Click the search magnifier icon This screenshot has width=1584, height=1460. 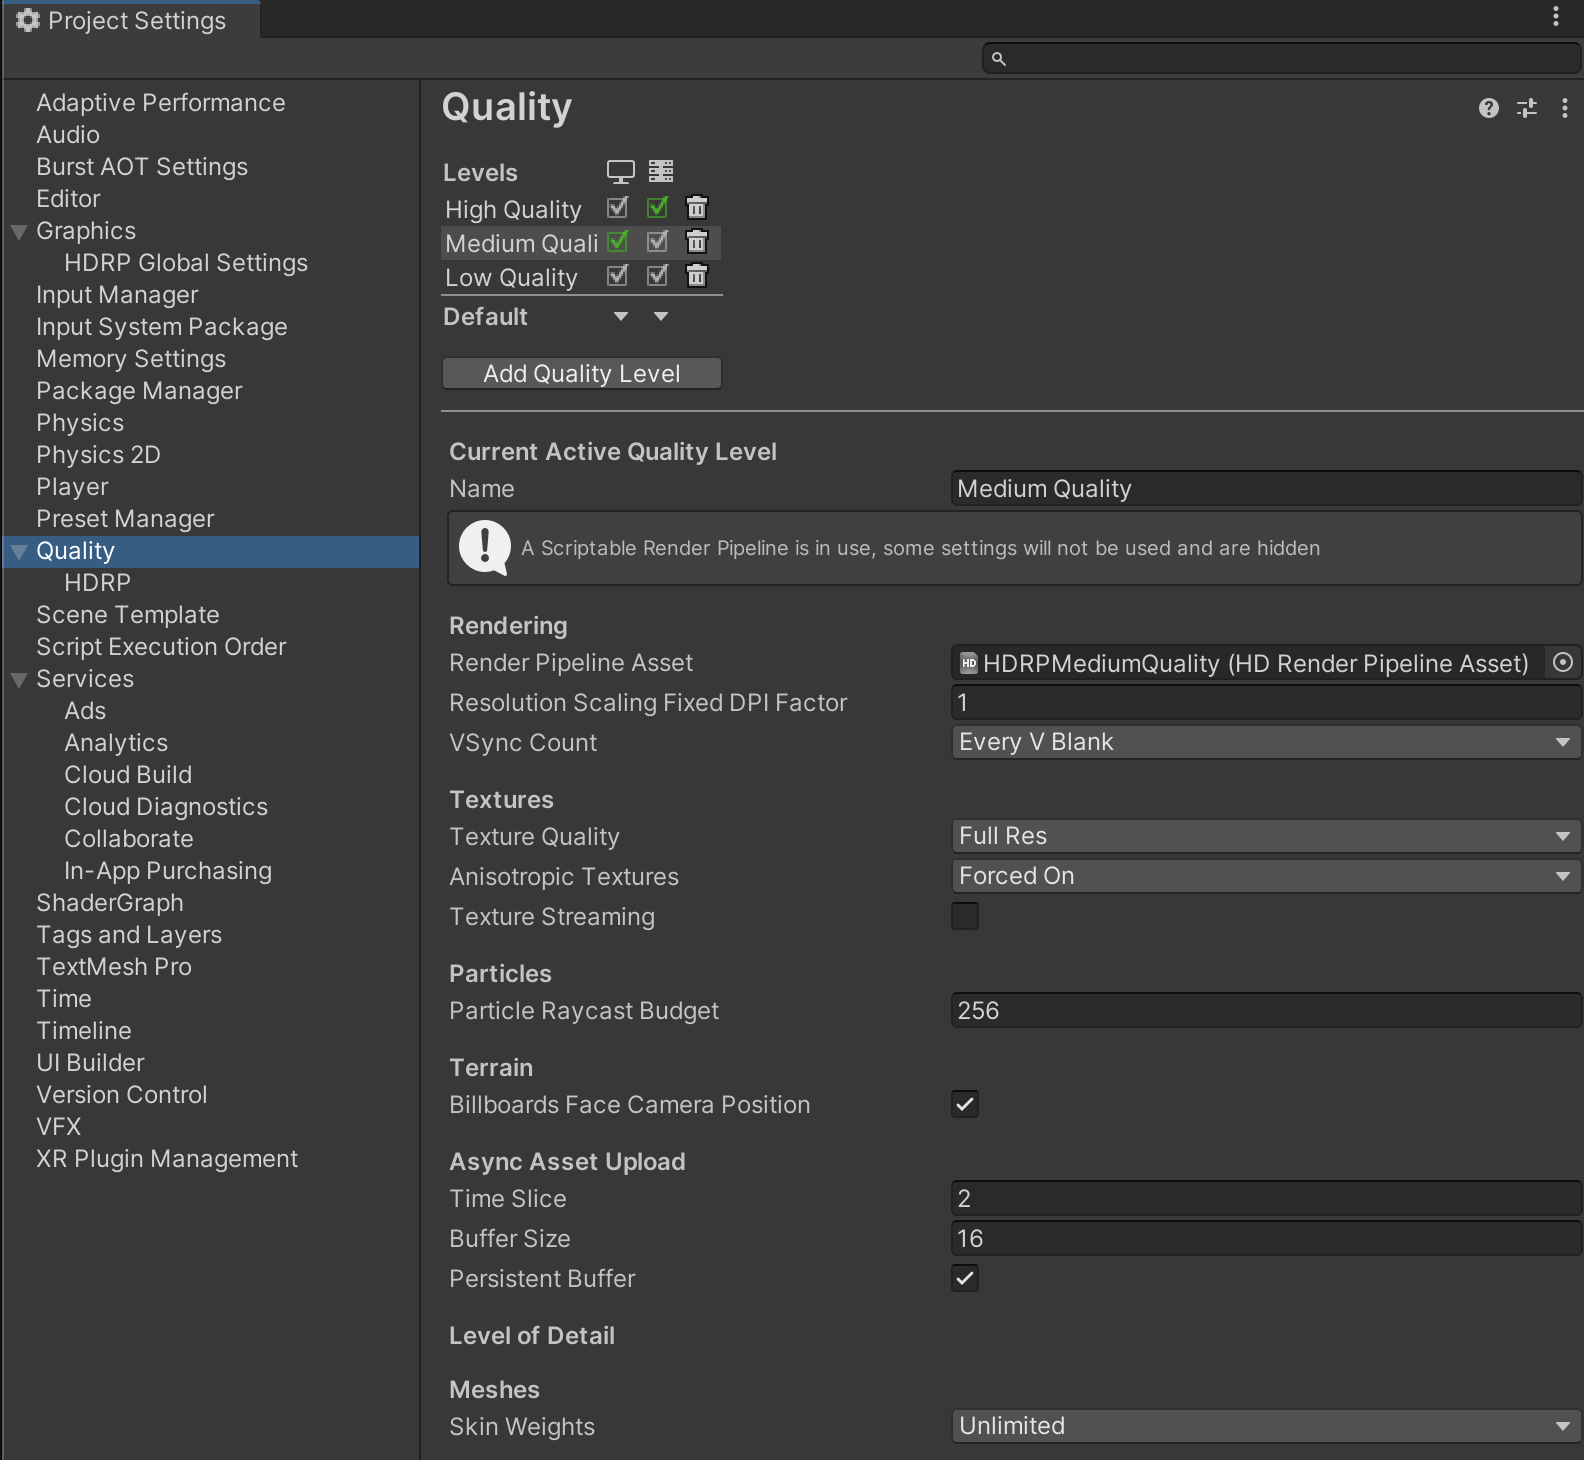(998, 59)
